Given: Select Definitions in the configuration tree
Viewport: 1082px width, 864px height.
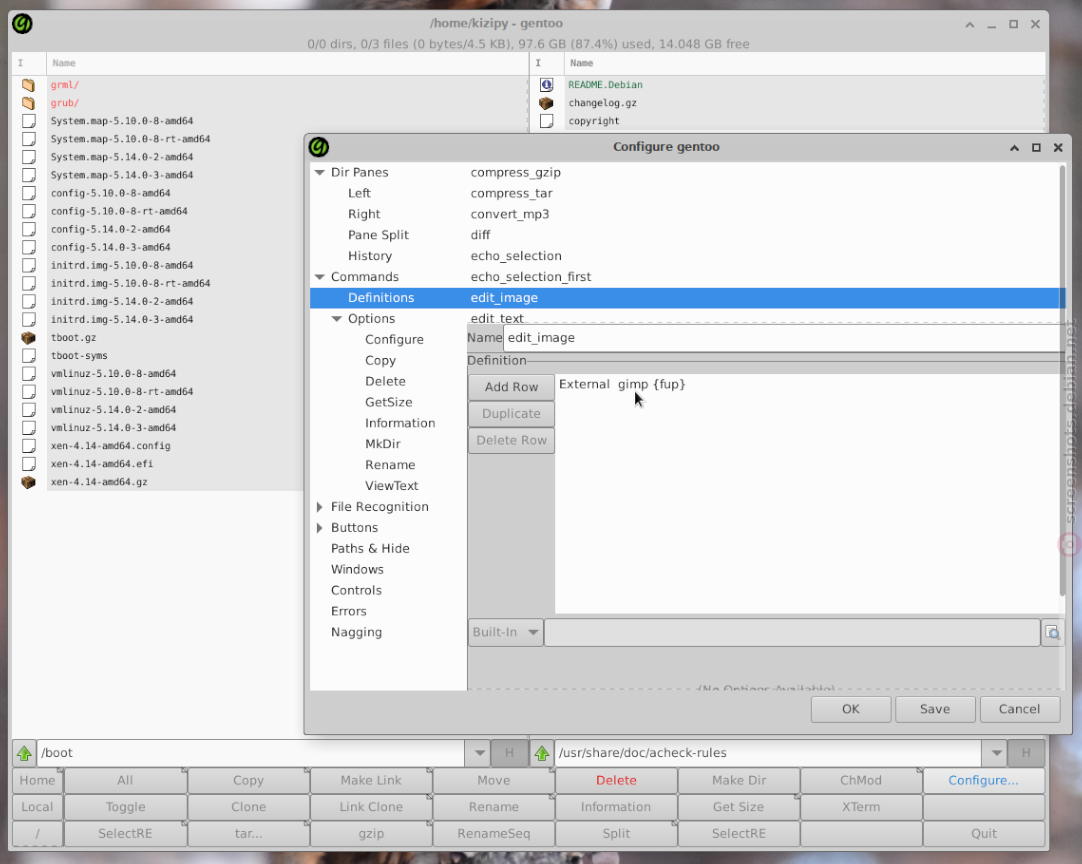Looking at the screenshot, I should (381, 297).
